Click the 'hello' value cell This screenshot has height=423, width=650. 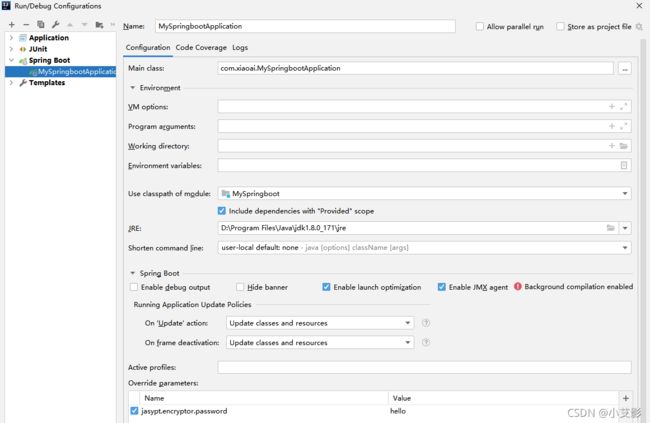click(x=398, y=411)
